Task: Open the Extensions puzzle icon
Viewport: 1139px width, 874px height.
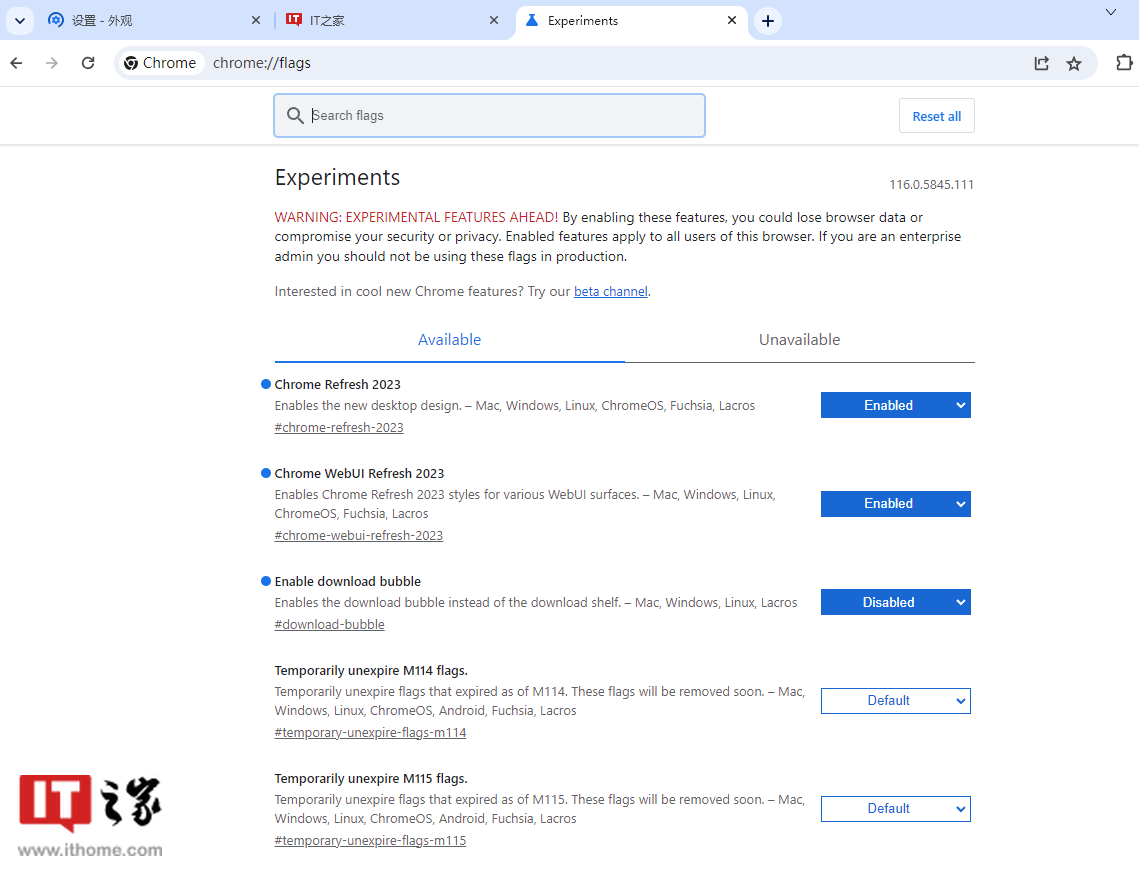Action: click(x=1124, y=63)
